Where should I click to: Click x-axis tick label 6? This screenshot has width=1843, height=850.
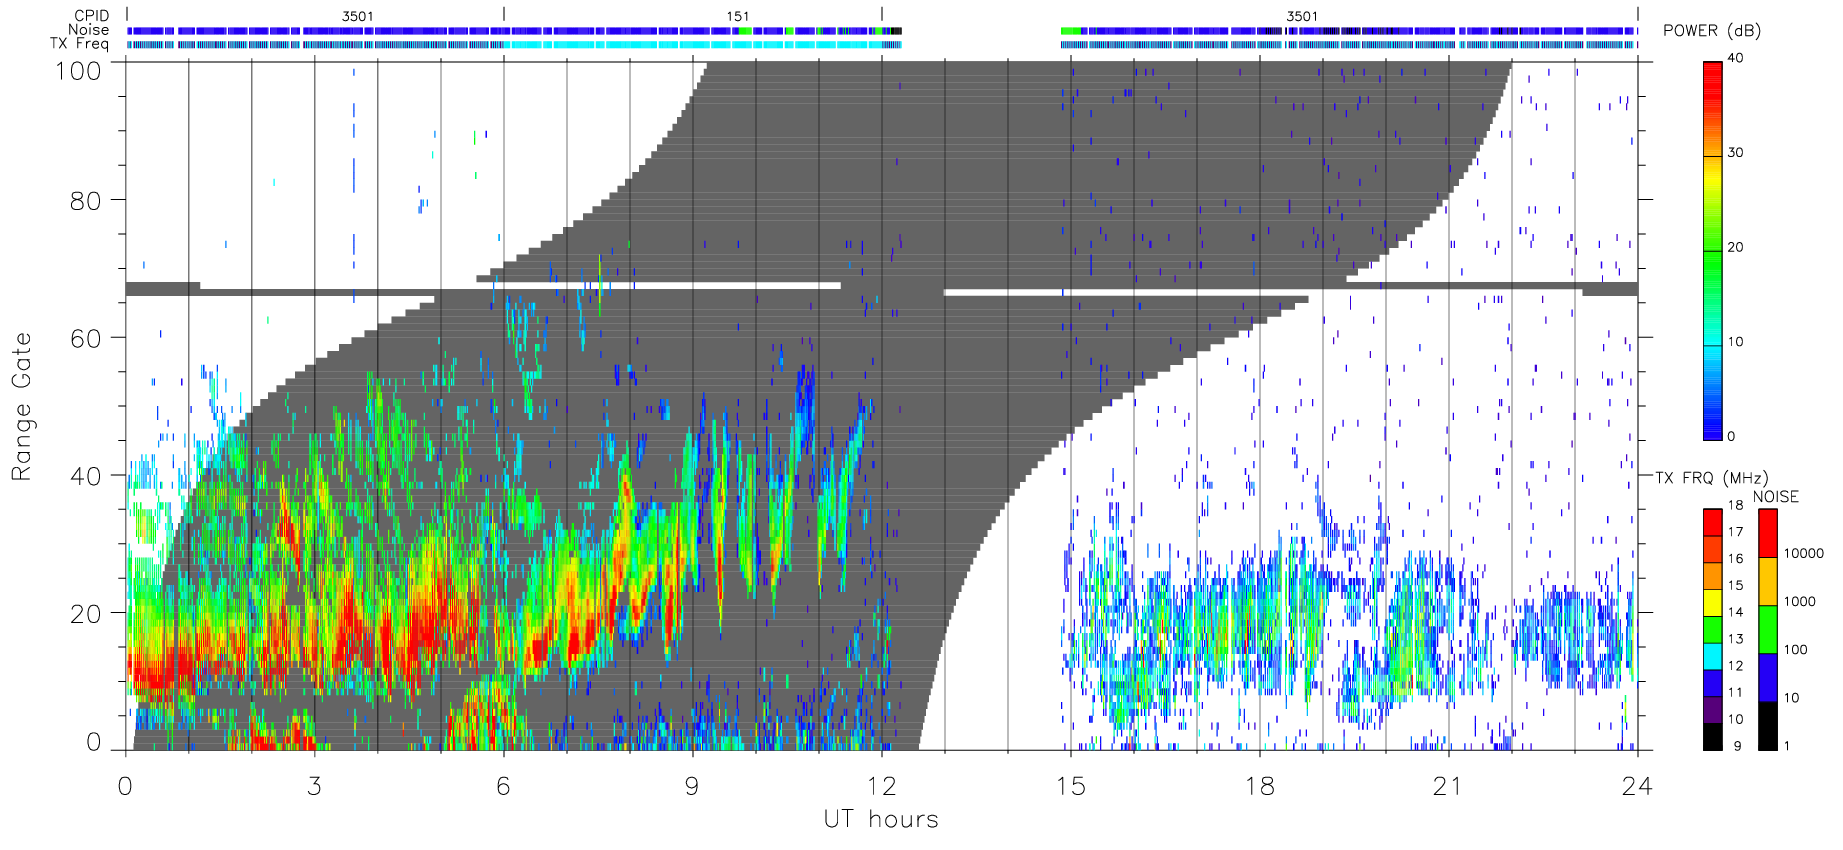pyautogui.click(x=503, y=786)
